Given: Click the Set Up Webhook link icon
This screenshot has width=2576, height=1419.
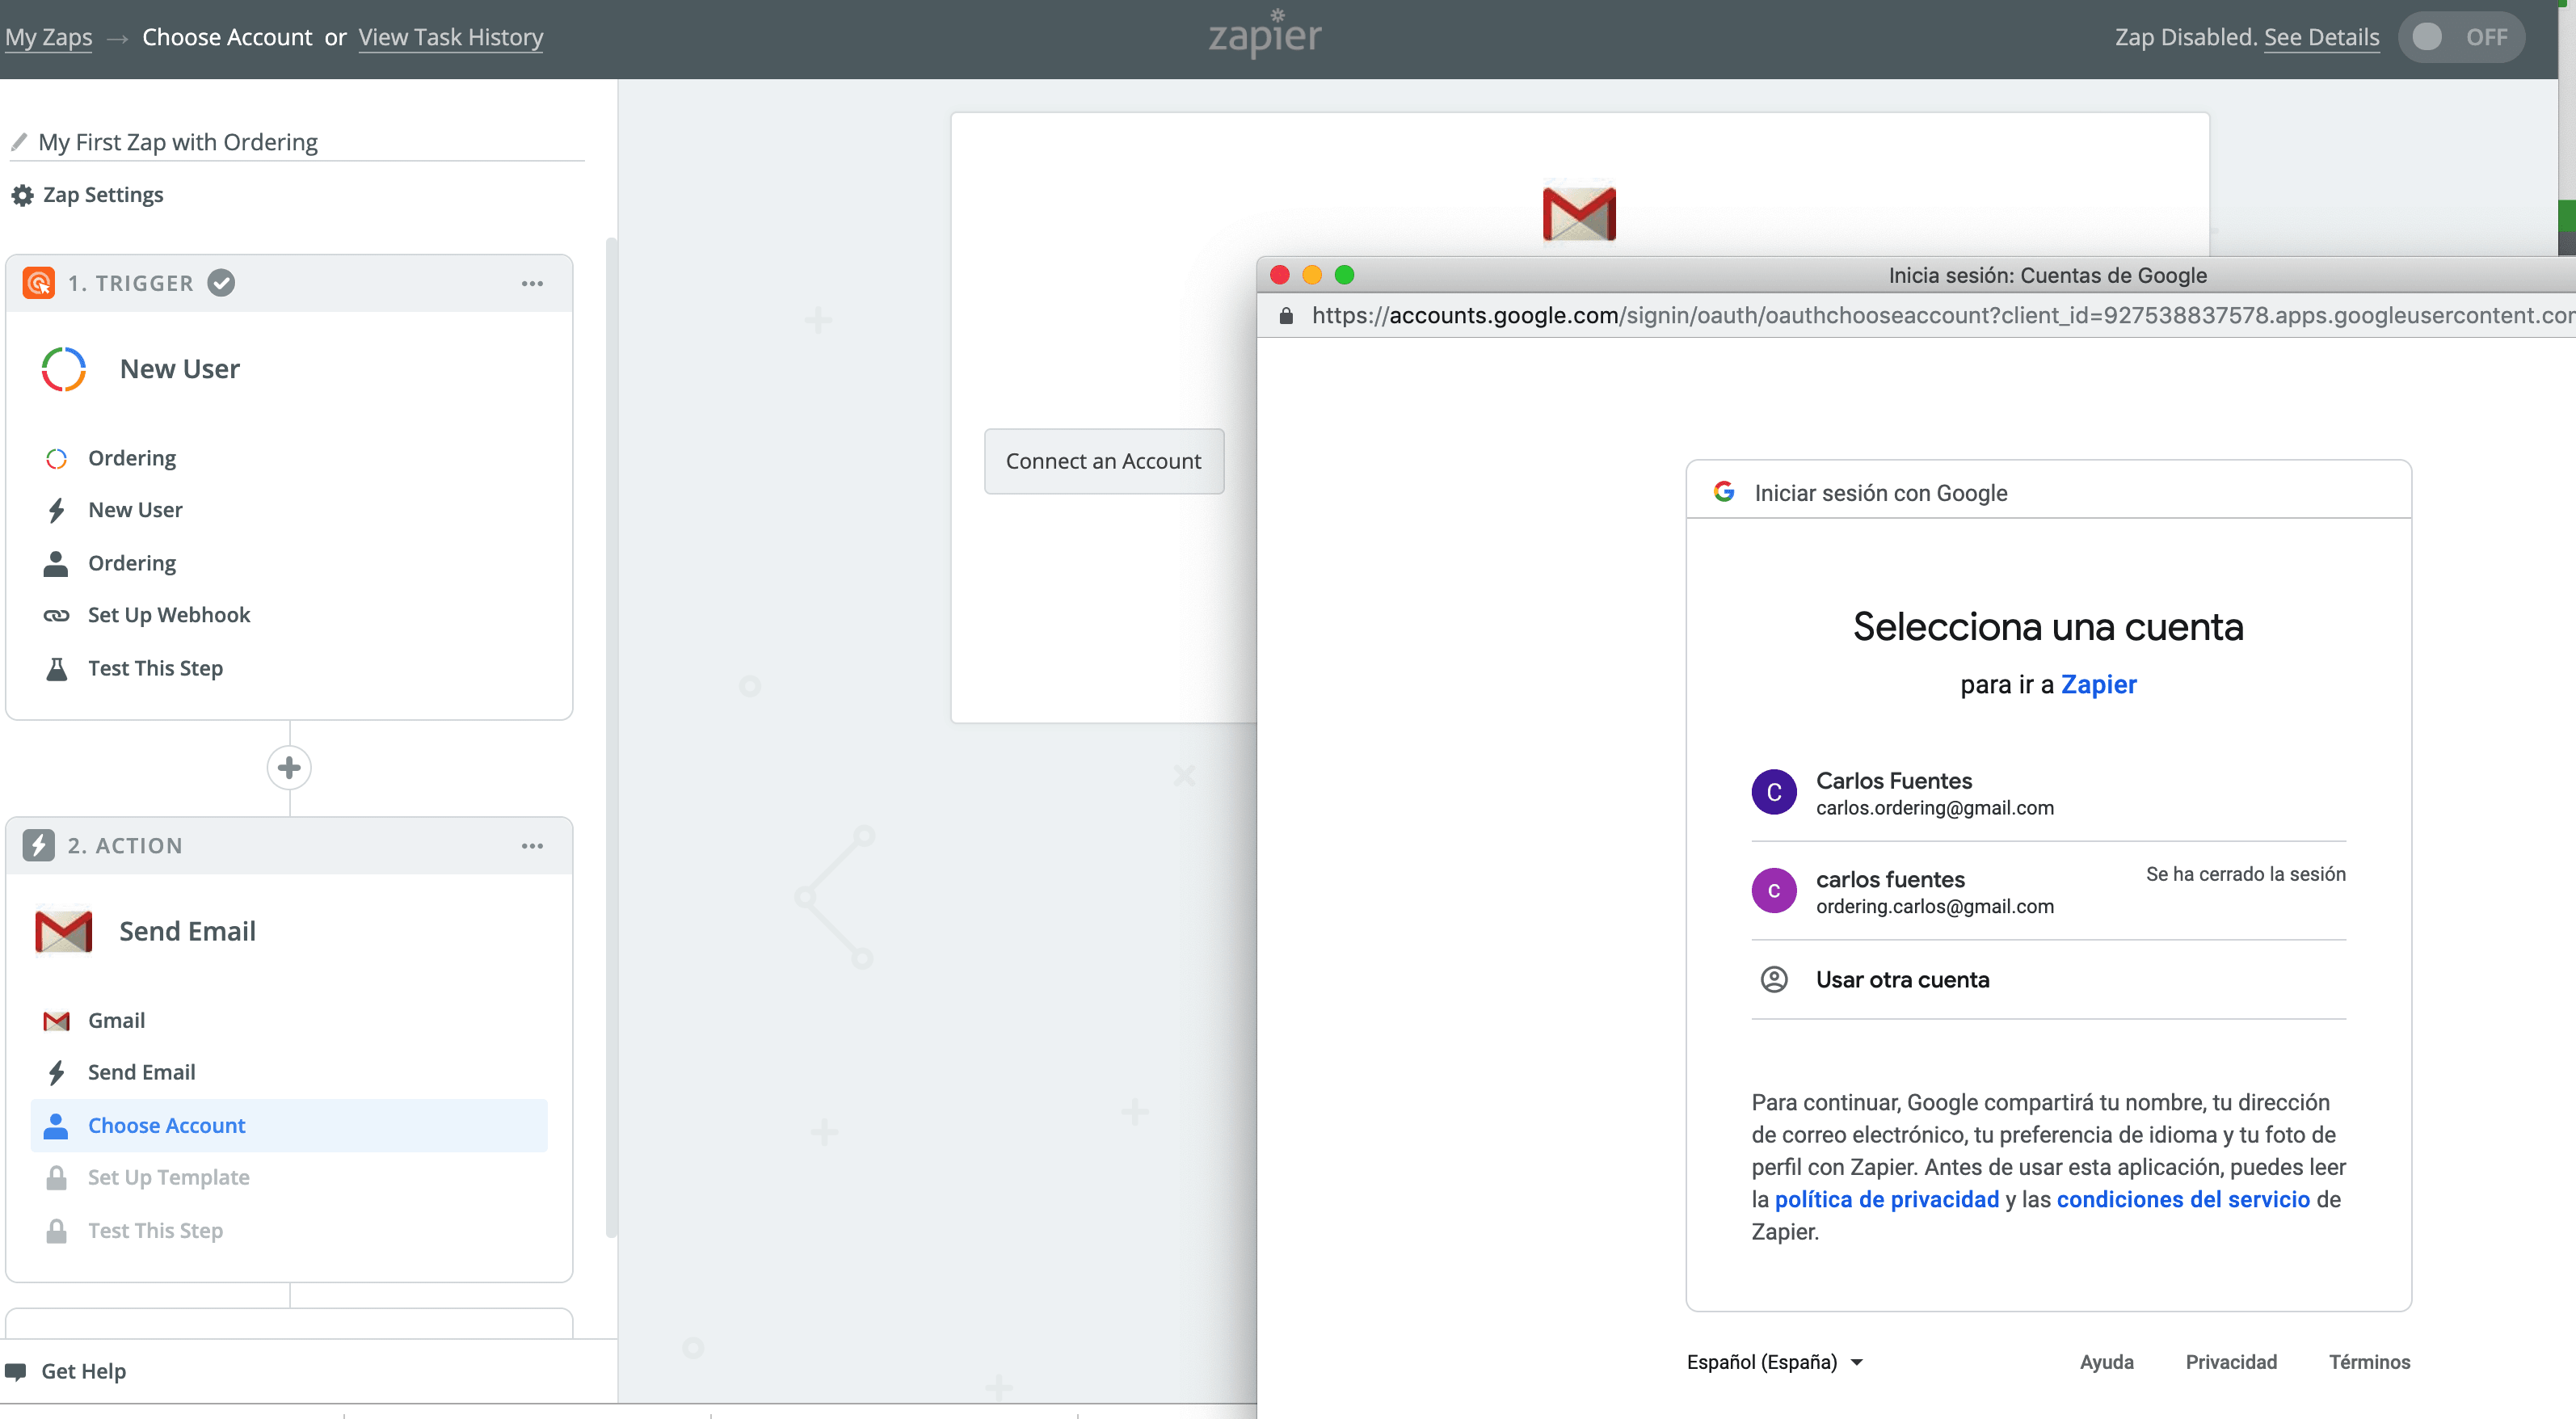Looking at the screenshot, I should (56, 615).
